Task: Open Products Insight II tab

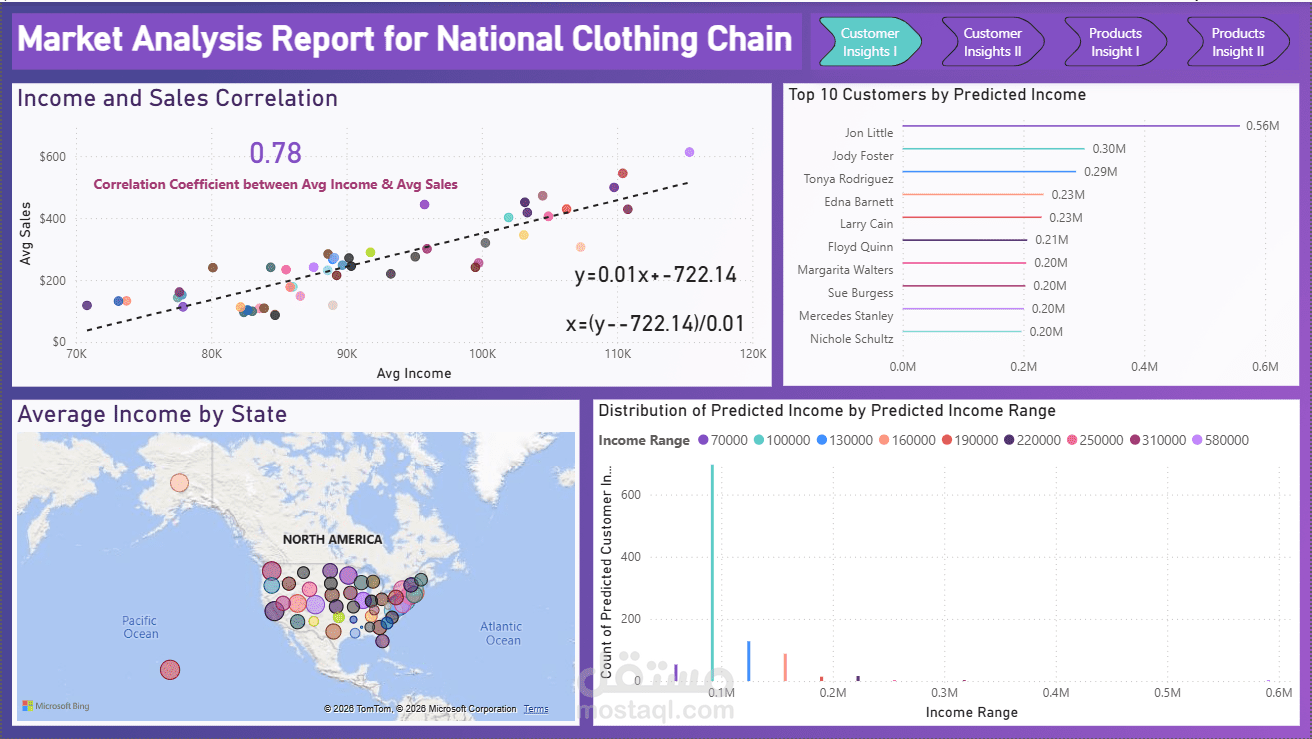Action: point(1238,42)
